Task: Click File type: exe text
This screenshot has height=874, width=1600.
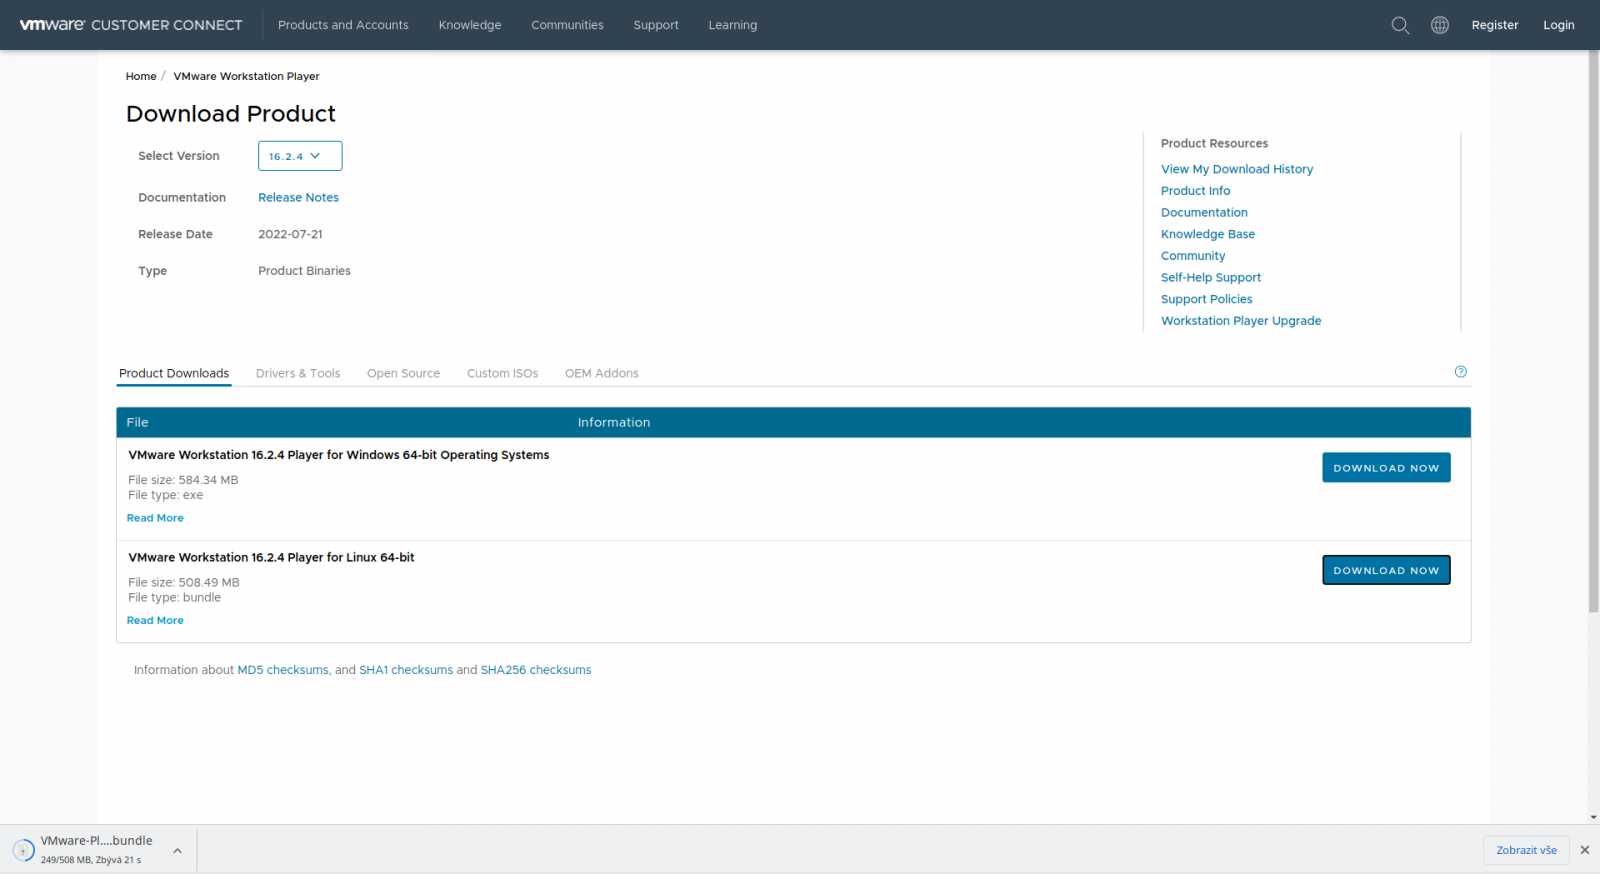Action: pos(165,495)
